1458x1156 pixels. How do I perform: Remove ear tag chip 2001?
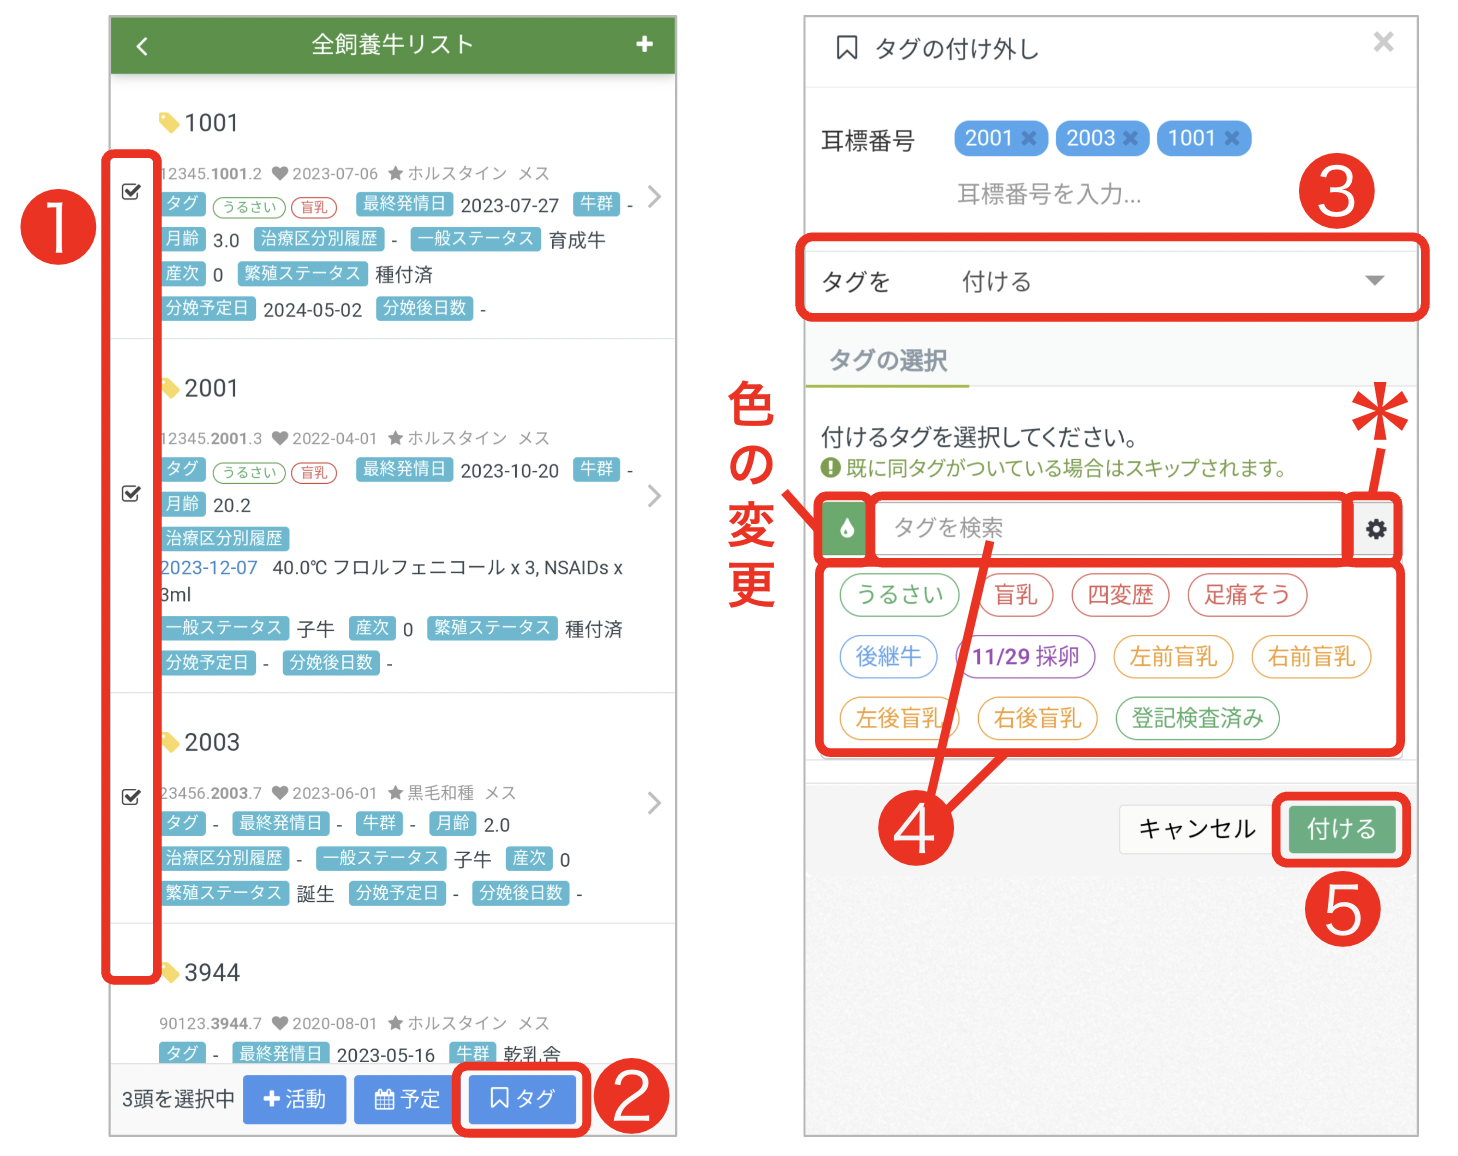click(x=1028, y=138)
